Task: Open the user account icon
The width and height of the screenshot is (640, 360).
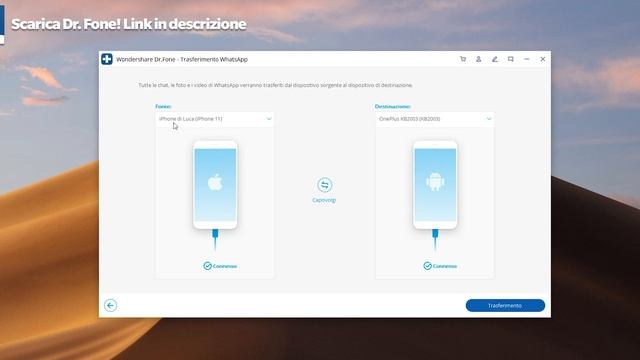Action: coord(478,59)
